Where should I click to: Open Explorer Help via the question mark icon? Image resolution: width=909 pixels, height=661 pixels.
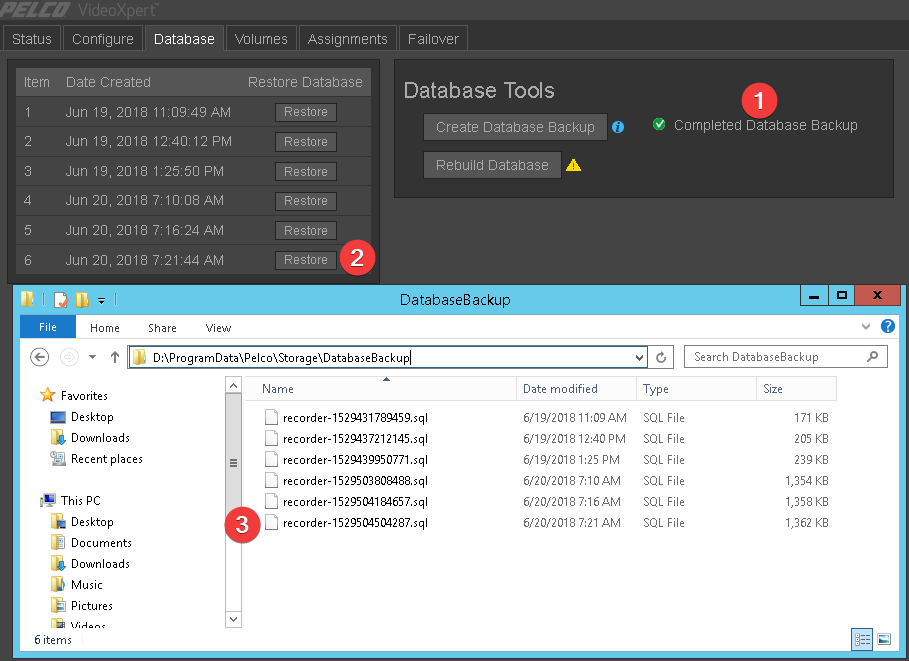(x=887, y=327)
